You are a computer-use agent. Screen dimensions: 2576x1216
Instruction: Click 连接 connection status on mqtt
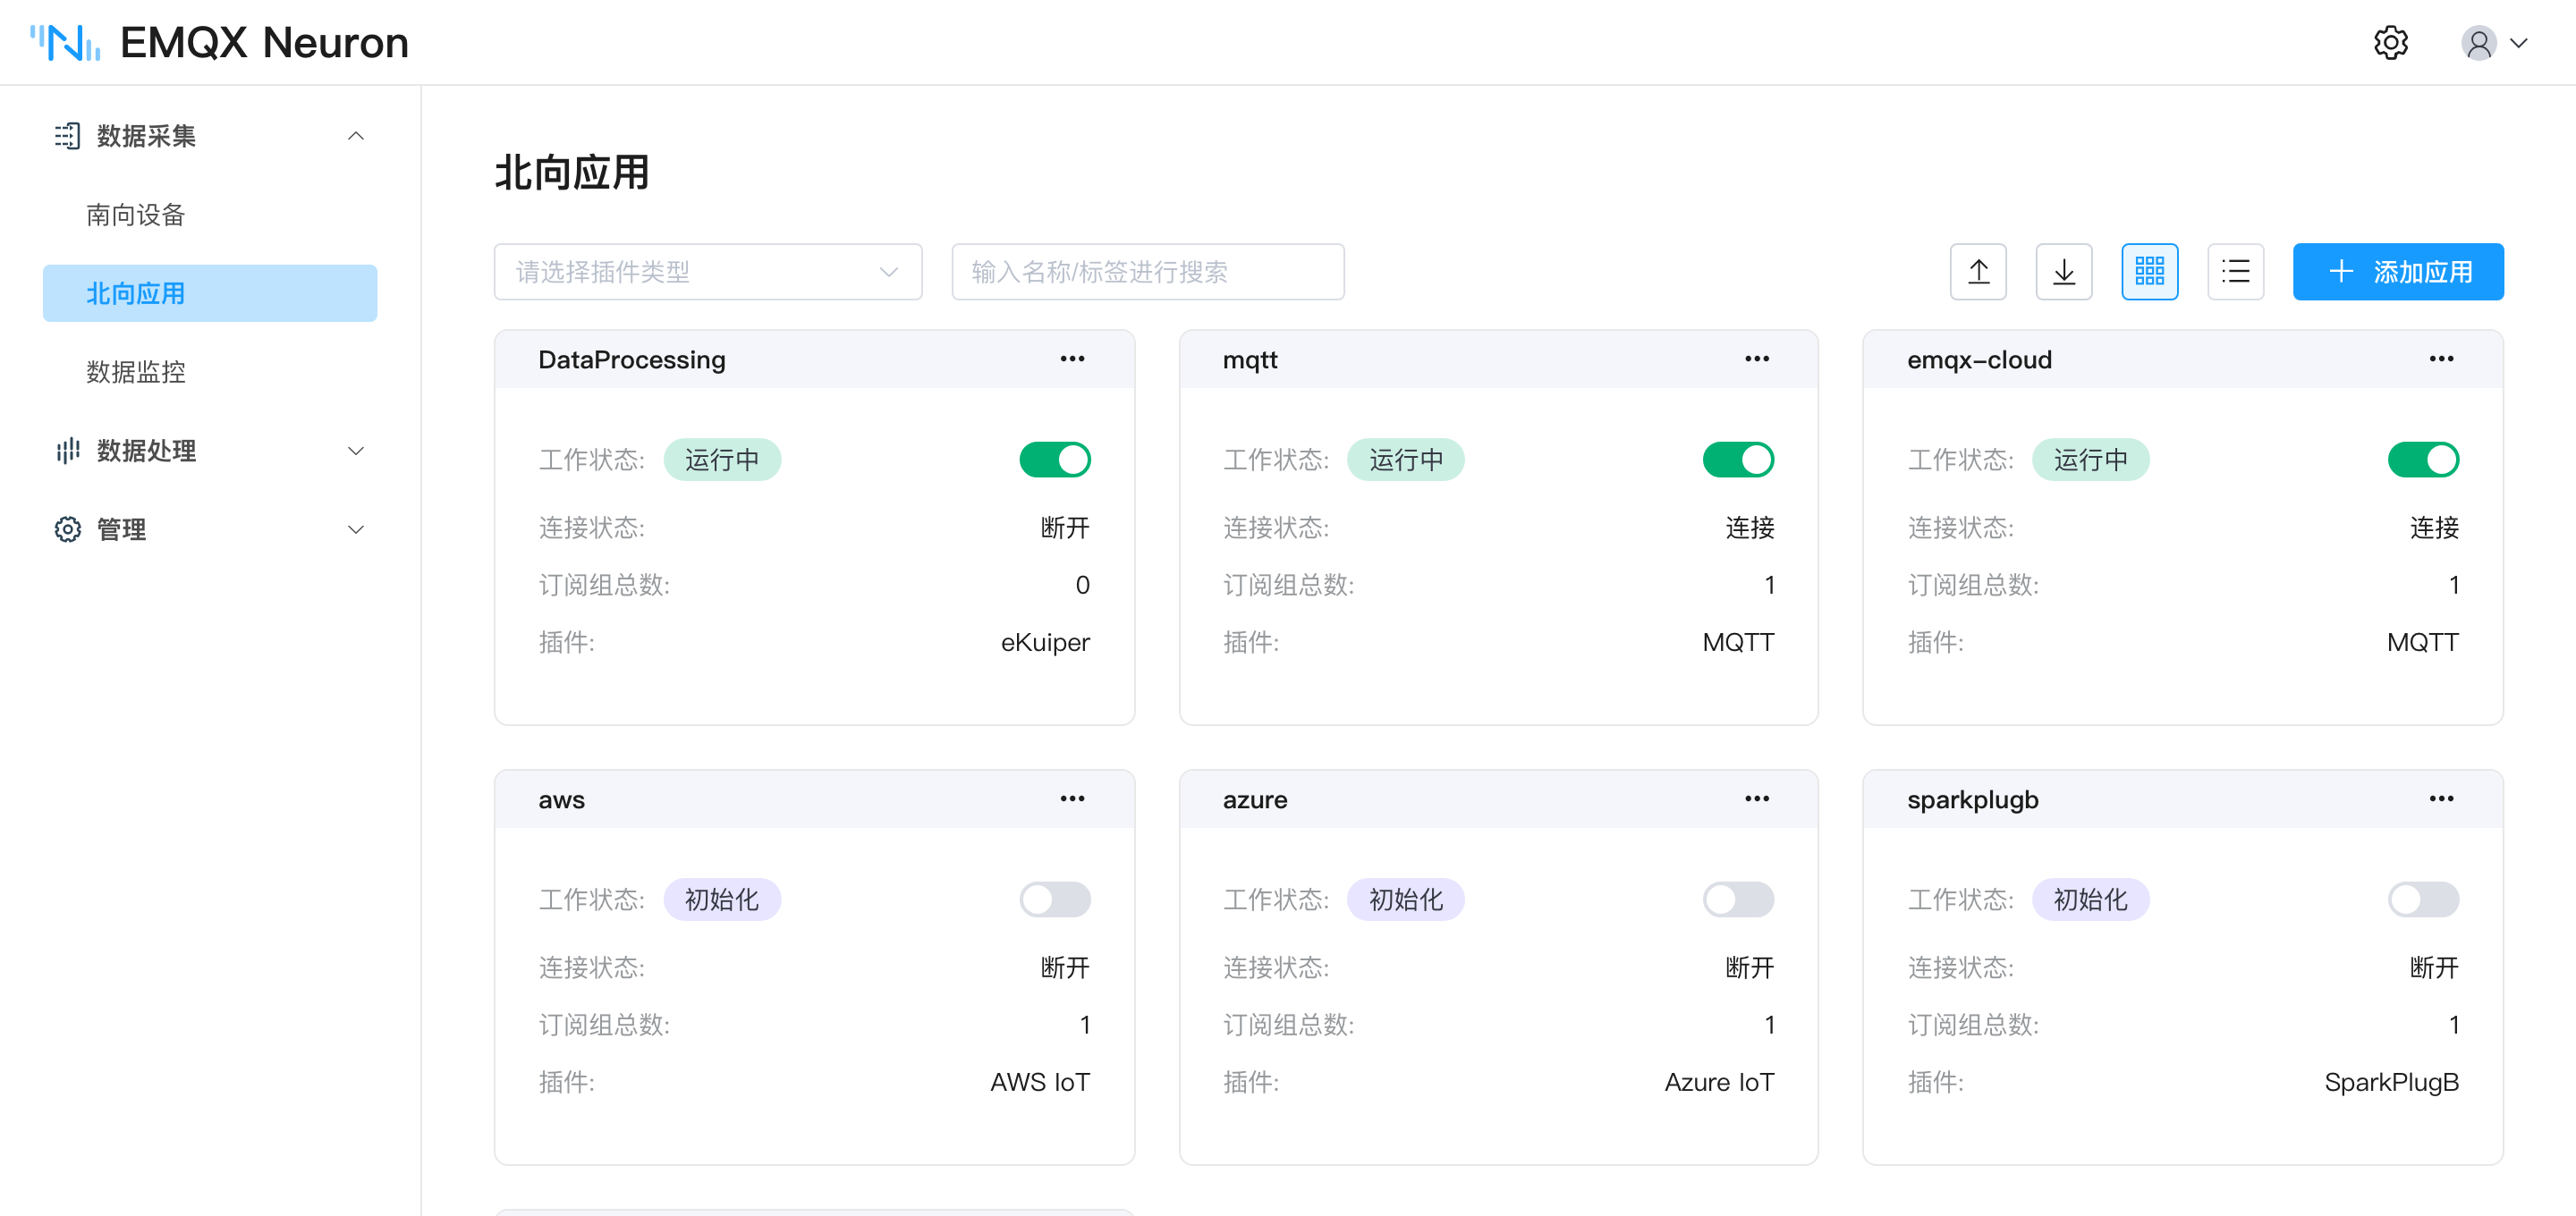tap(1750, 528)
